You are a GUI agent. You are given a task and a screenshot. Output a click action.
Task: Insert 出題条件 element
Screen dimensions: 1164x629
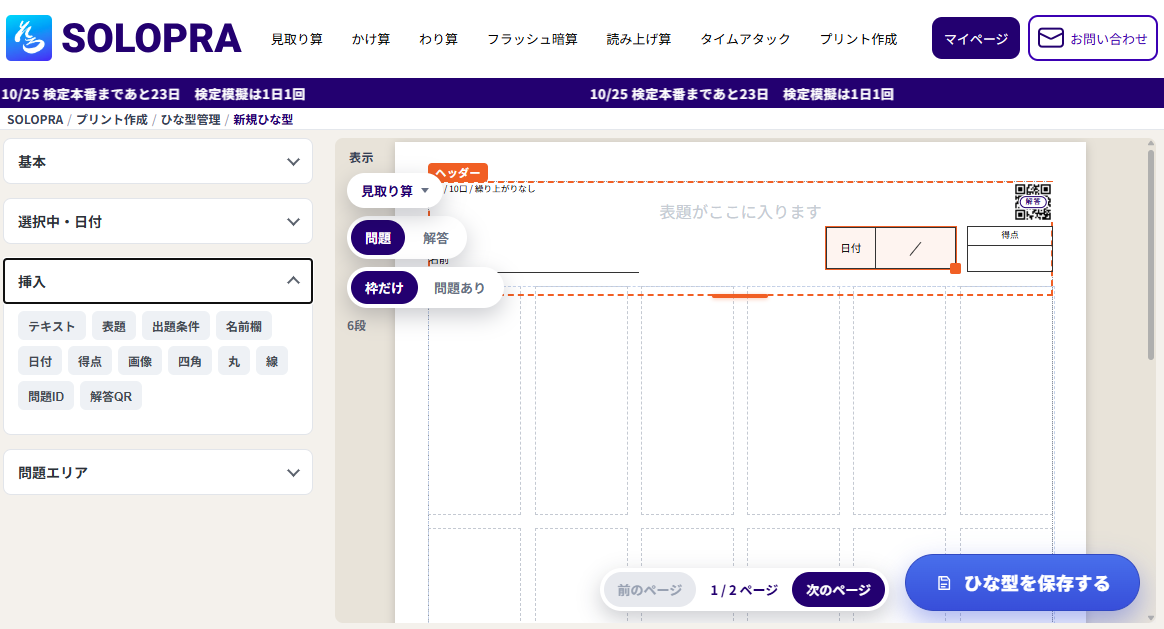[175, 326]
